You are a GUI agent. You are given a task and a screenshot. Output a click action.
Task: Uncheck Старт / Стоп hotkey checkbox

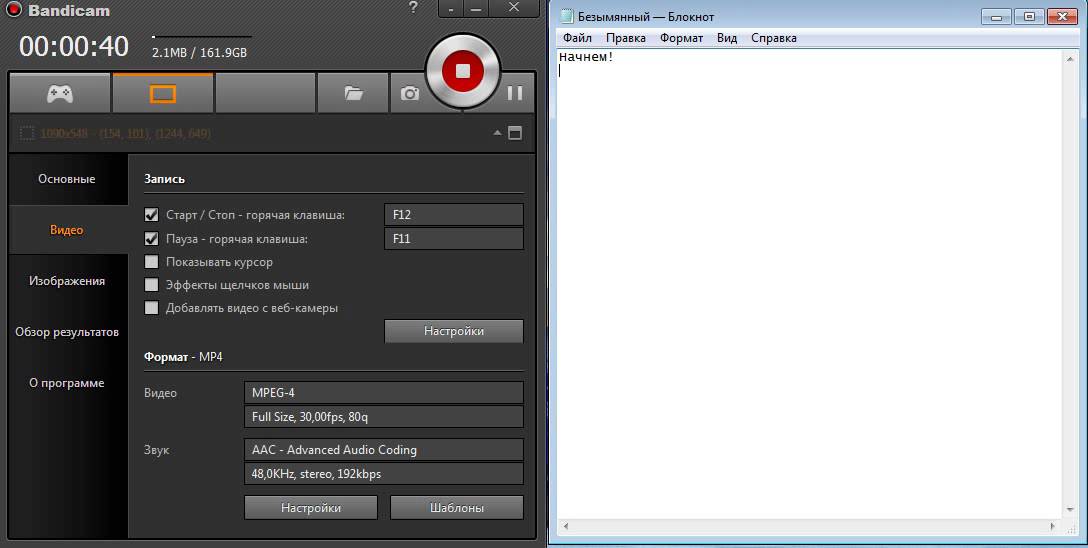click(x=151, y=215)
